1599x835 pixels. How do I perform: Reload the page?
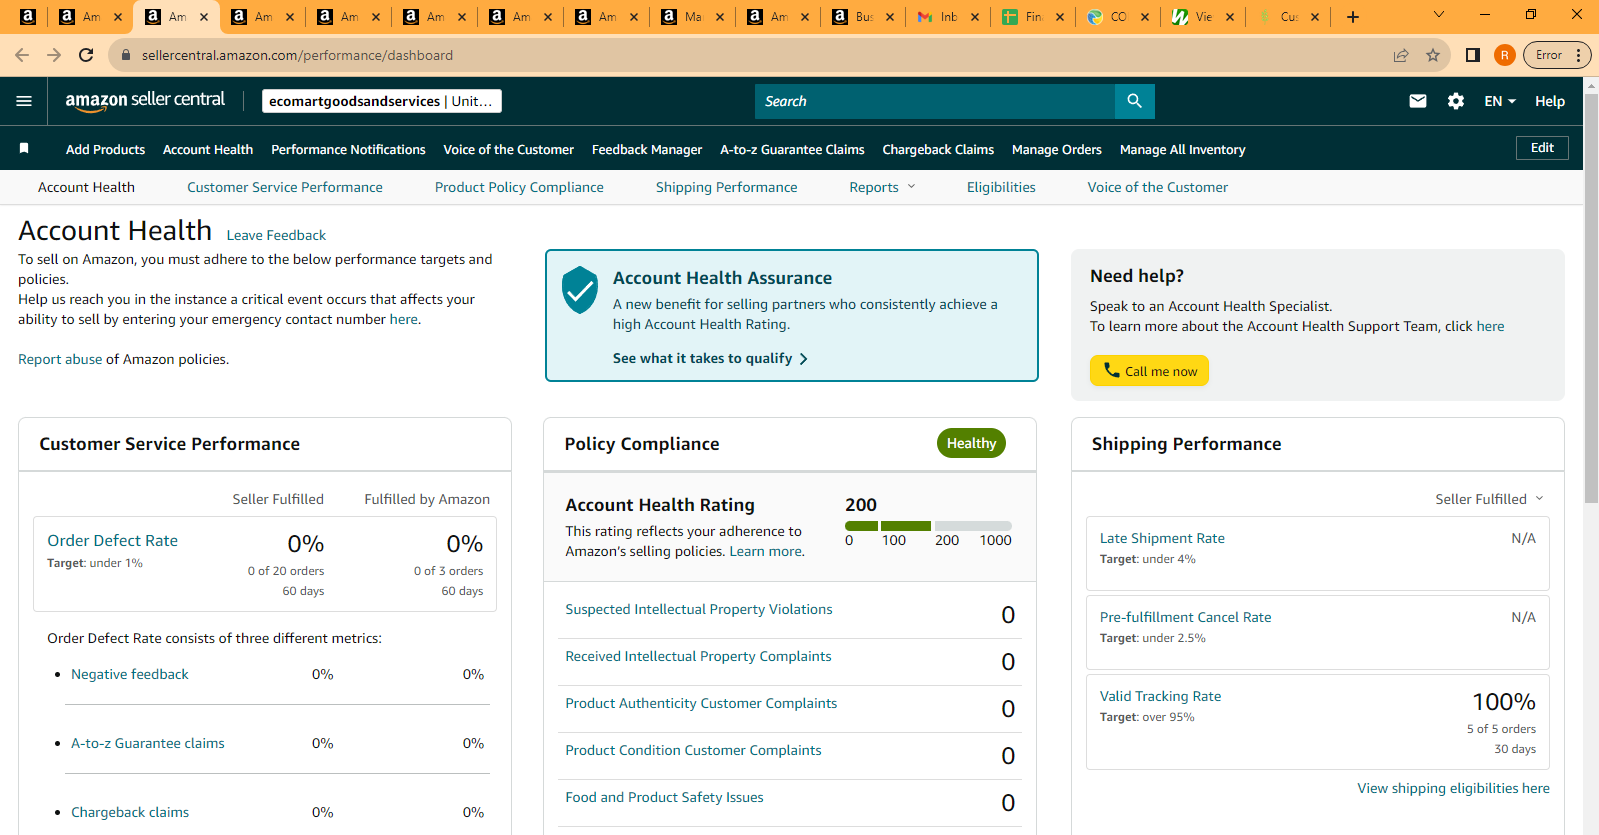click(x=86, y=55)
